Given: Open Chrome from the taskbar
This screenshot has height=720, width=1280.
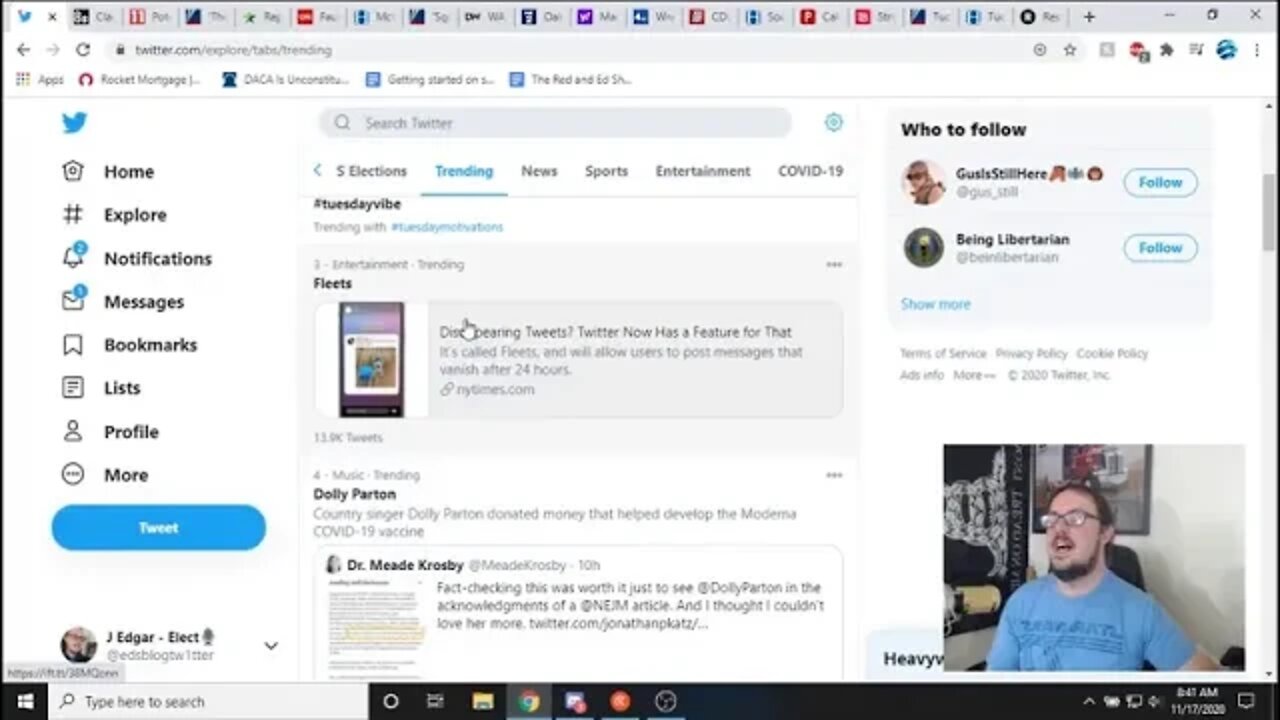Looking at the screenshot, I should click(529, 702).
